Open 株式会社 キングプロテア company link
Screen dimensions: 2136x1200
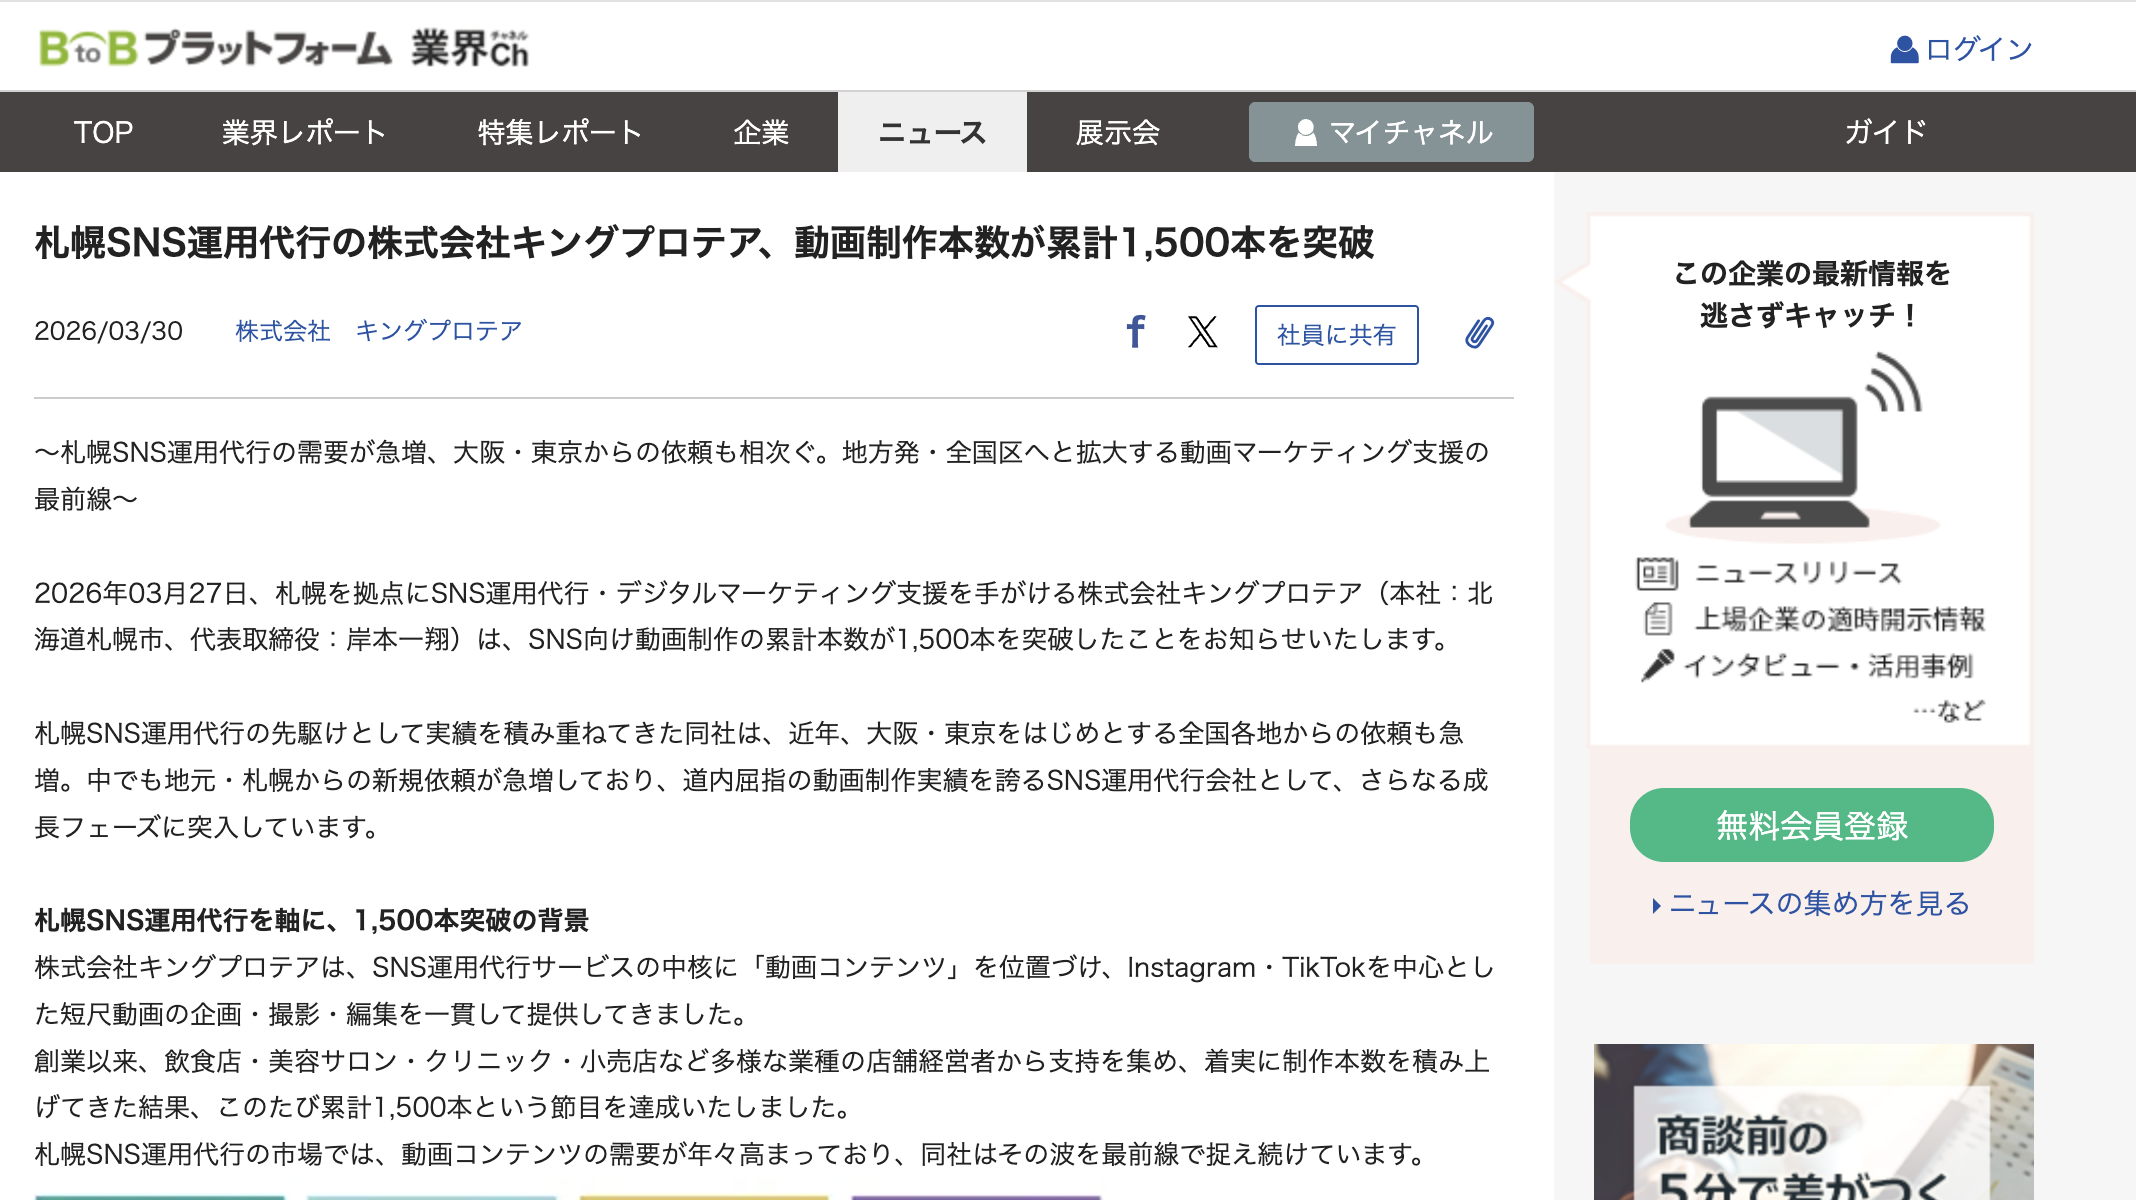pos(378,331)
